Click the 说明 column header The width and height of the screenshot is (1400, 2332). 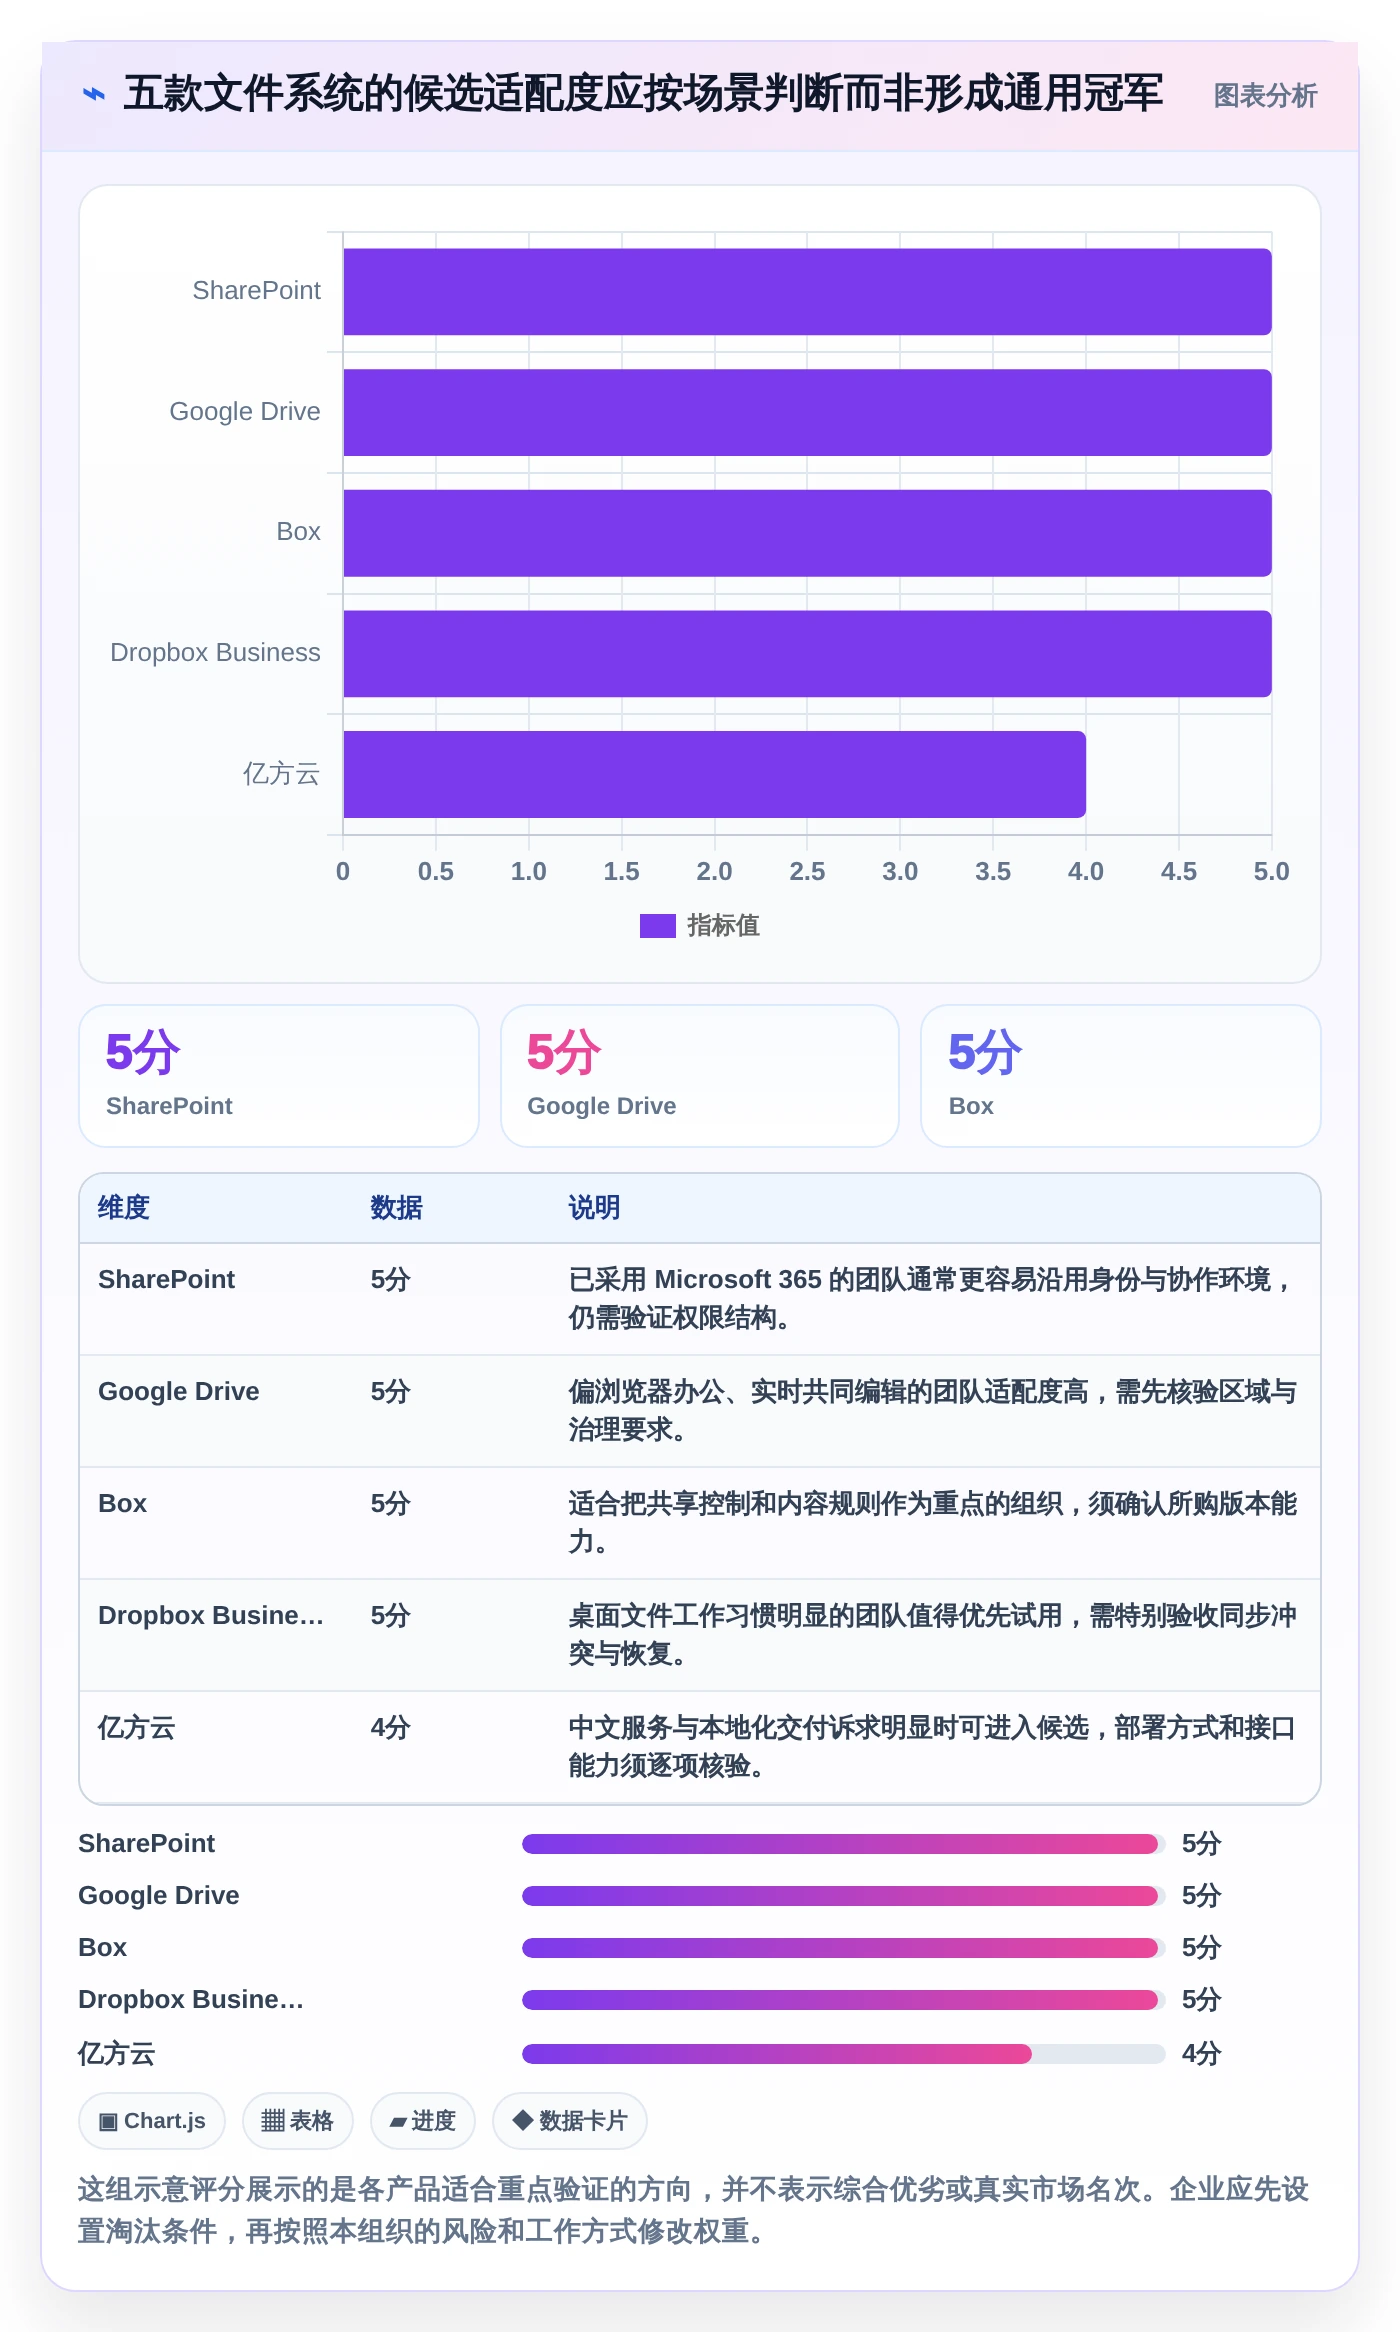click(594, 1208)
